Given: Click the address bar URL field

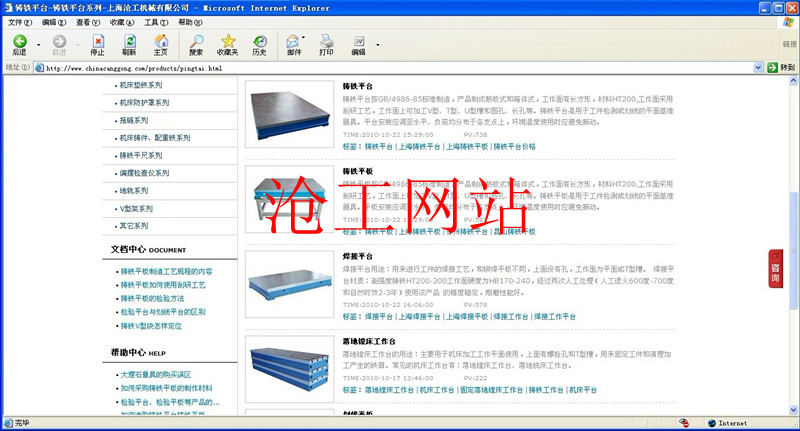Looking at the screenshot, I should (390, 68).
